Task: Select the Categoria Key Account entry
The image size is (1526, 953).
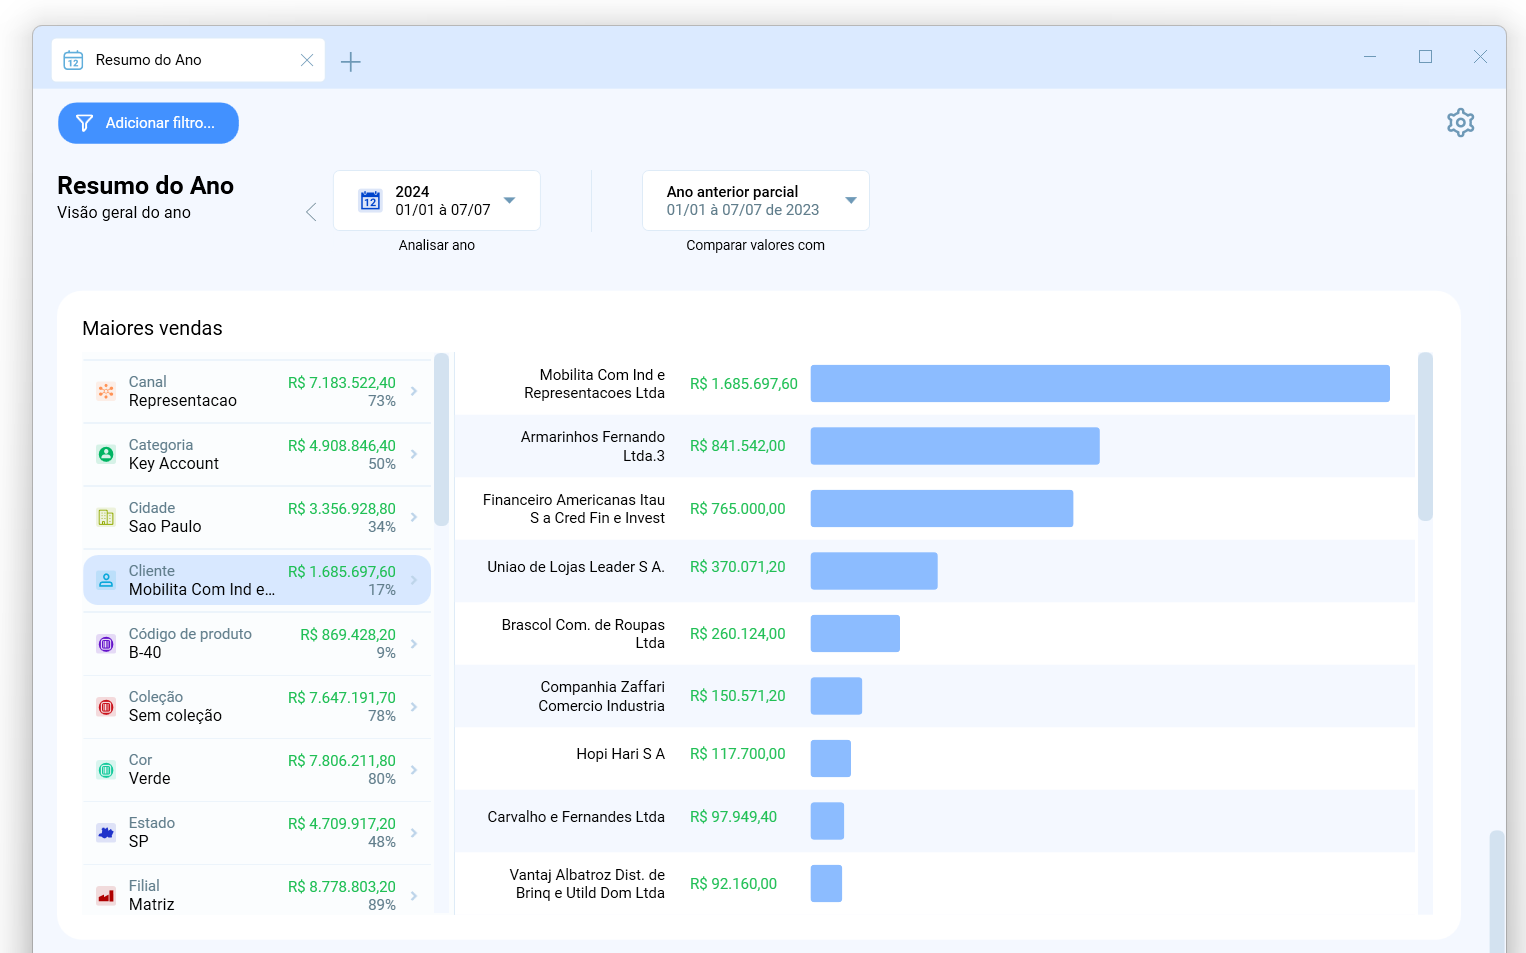Action: pos(257,454)
